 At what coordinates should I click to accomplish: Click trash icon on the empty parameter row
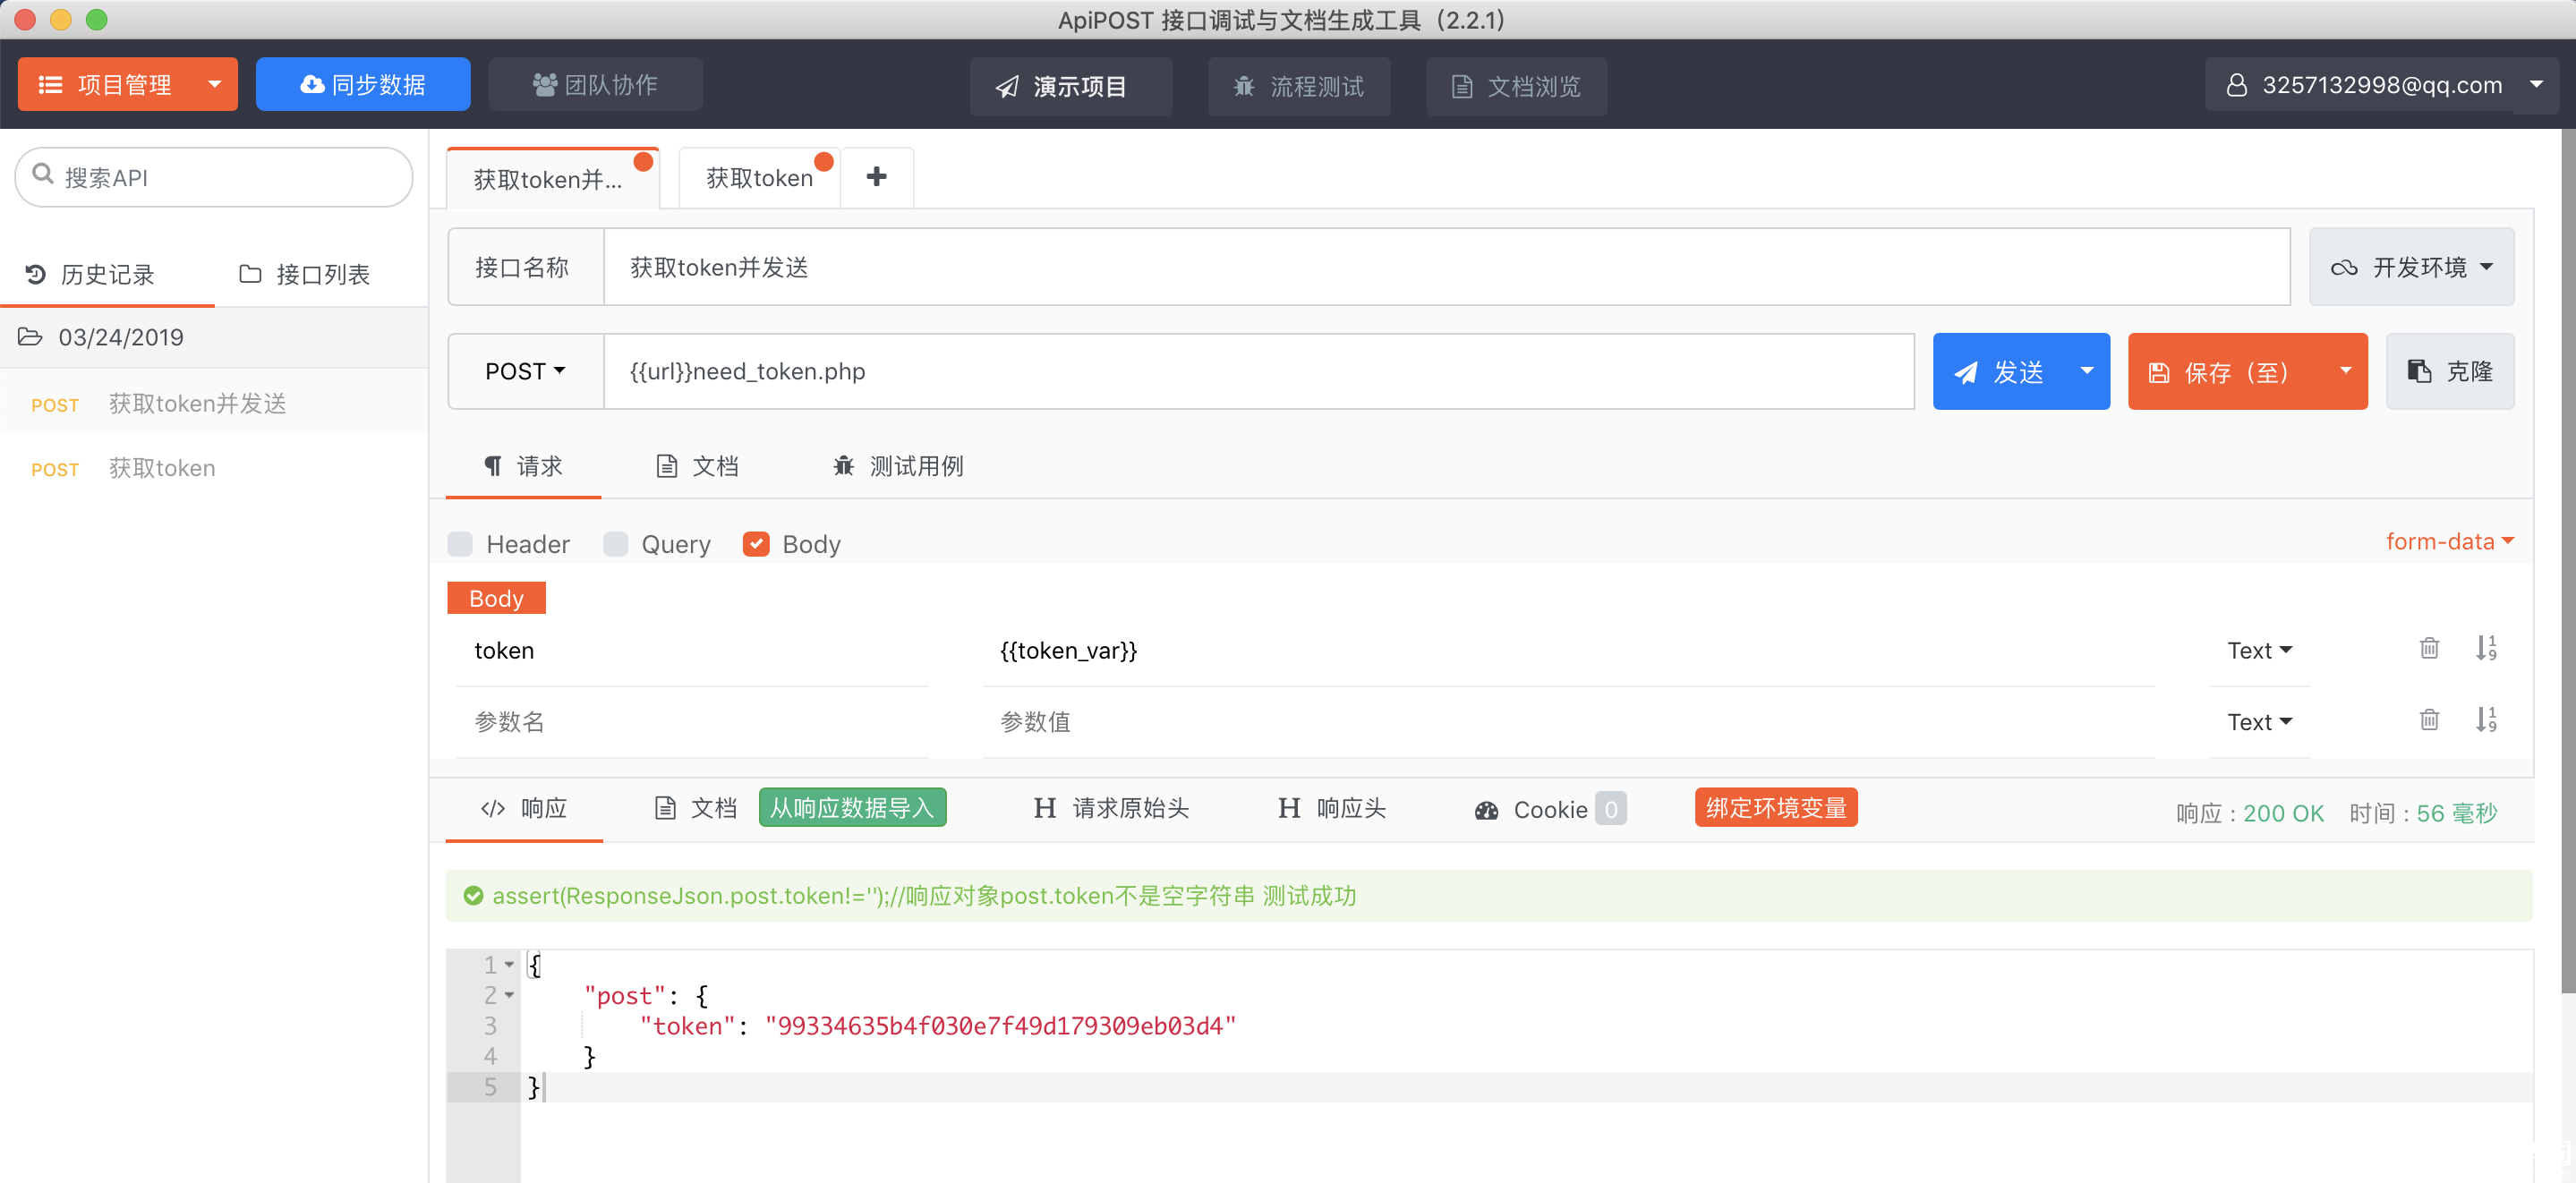2428,720
